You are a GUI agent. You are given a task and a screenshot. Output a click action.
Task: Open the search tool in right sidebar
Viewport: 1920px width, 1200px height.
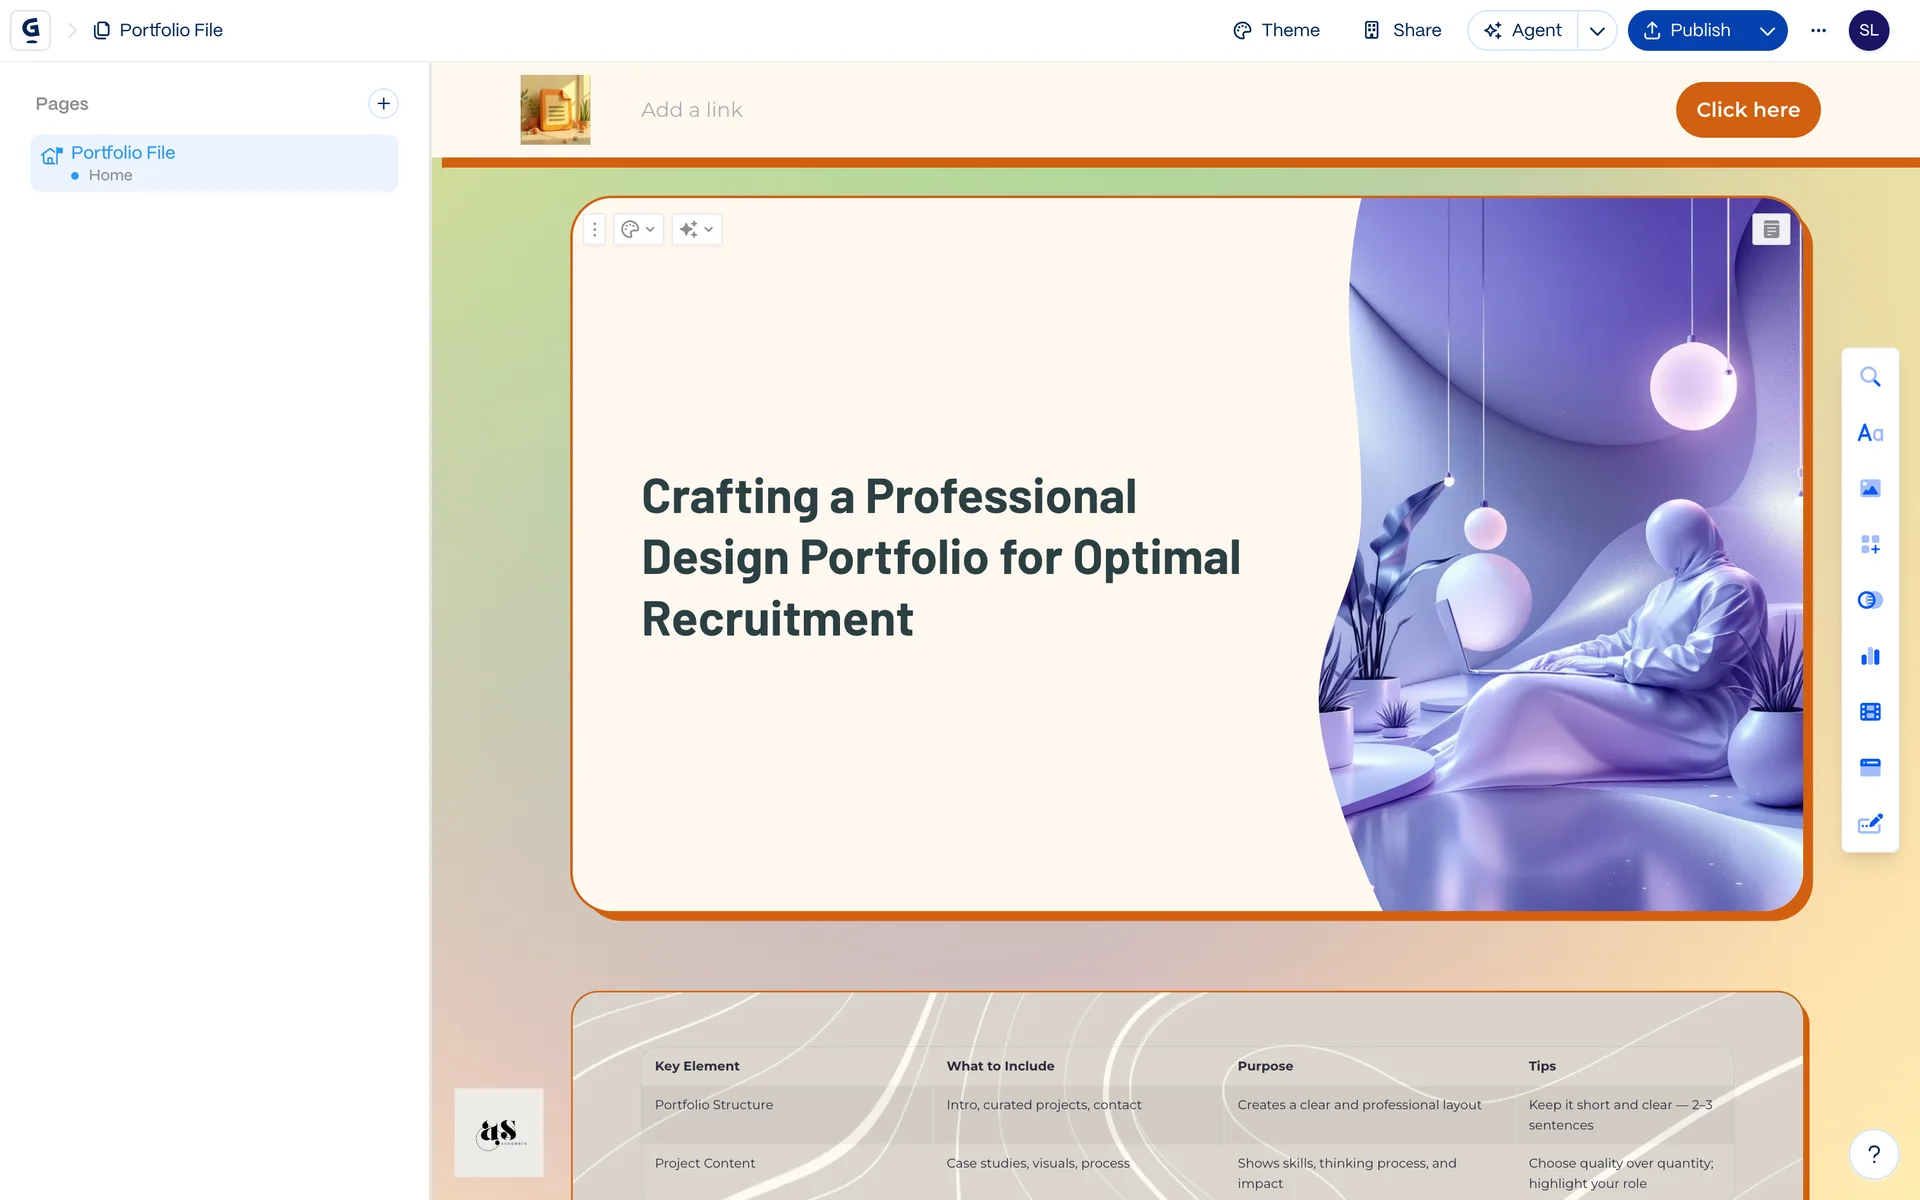click(1870, 377)
